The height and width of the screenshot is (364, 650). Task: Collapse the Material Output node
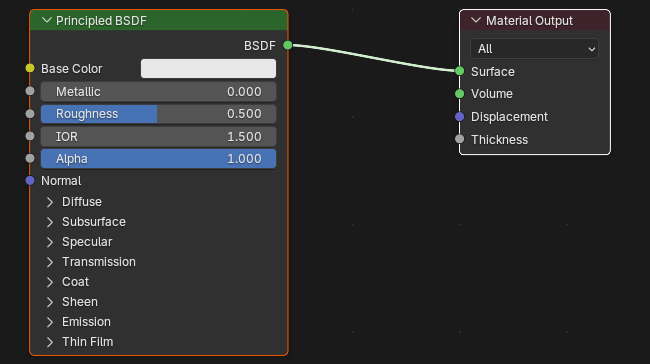tap(476, 20)
